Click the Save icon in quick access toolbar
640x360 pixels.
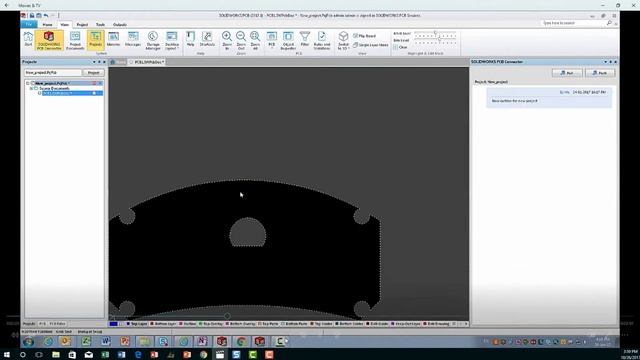point(32,16)
